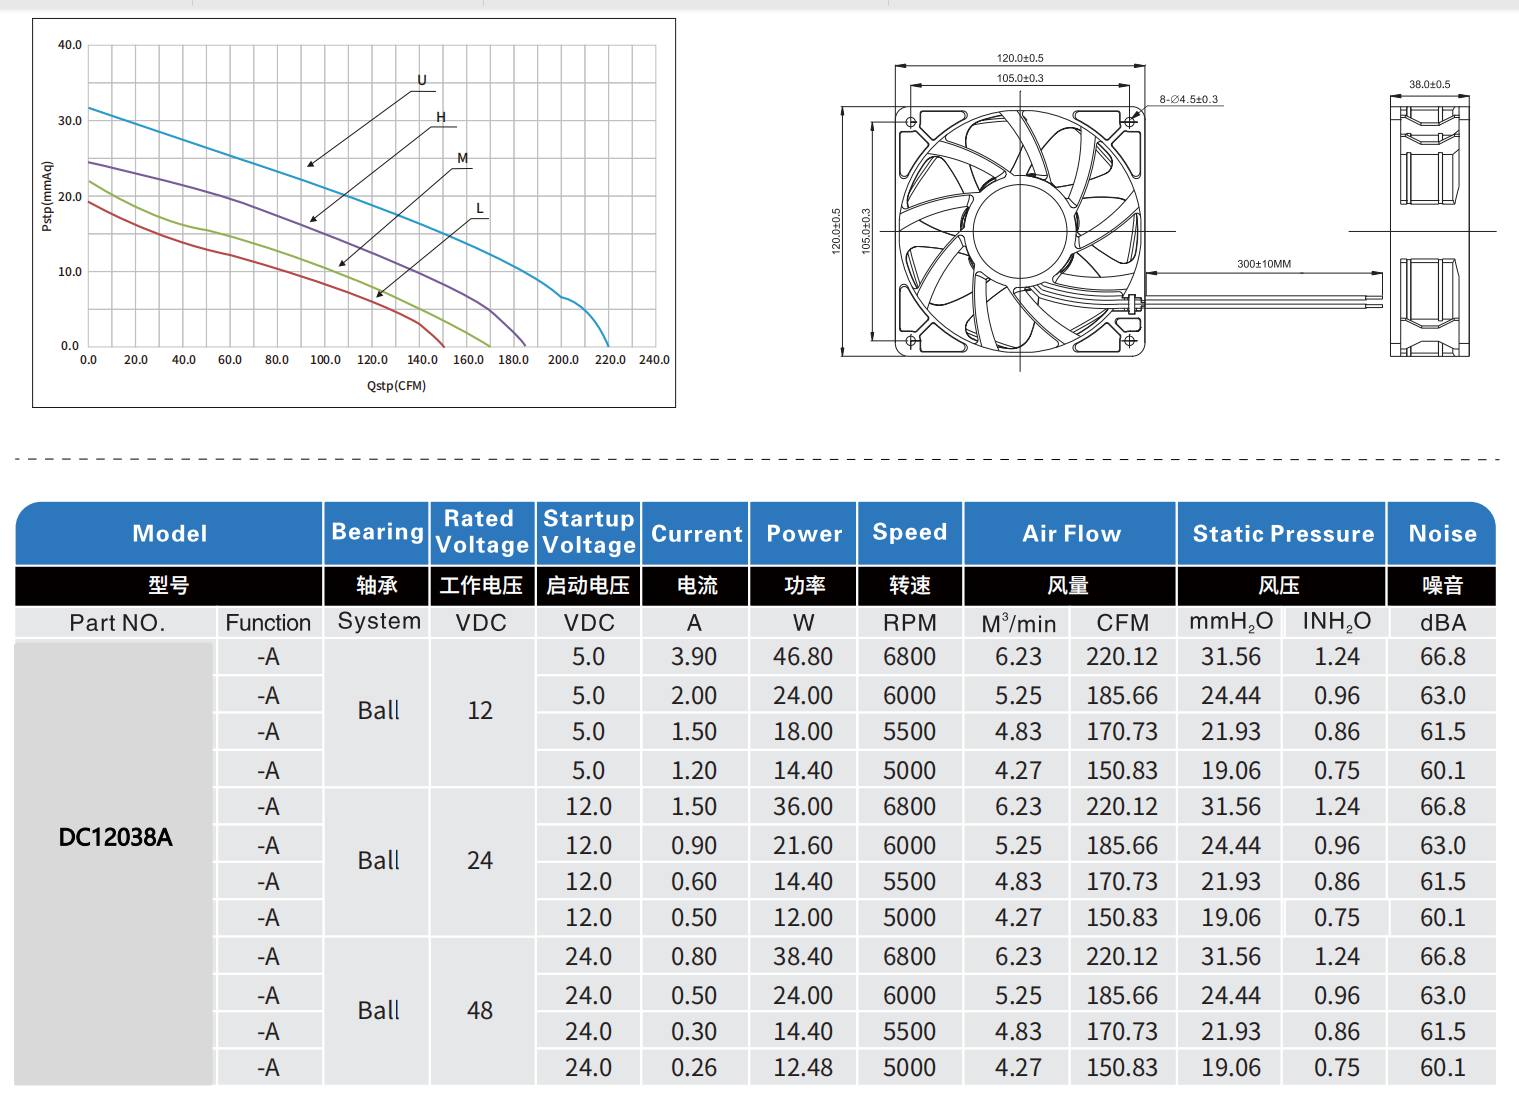Click the L curve label in chart

pyautogui.click(x=479, y=208)
